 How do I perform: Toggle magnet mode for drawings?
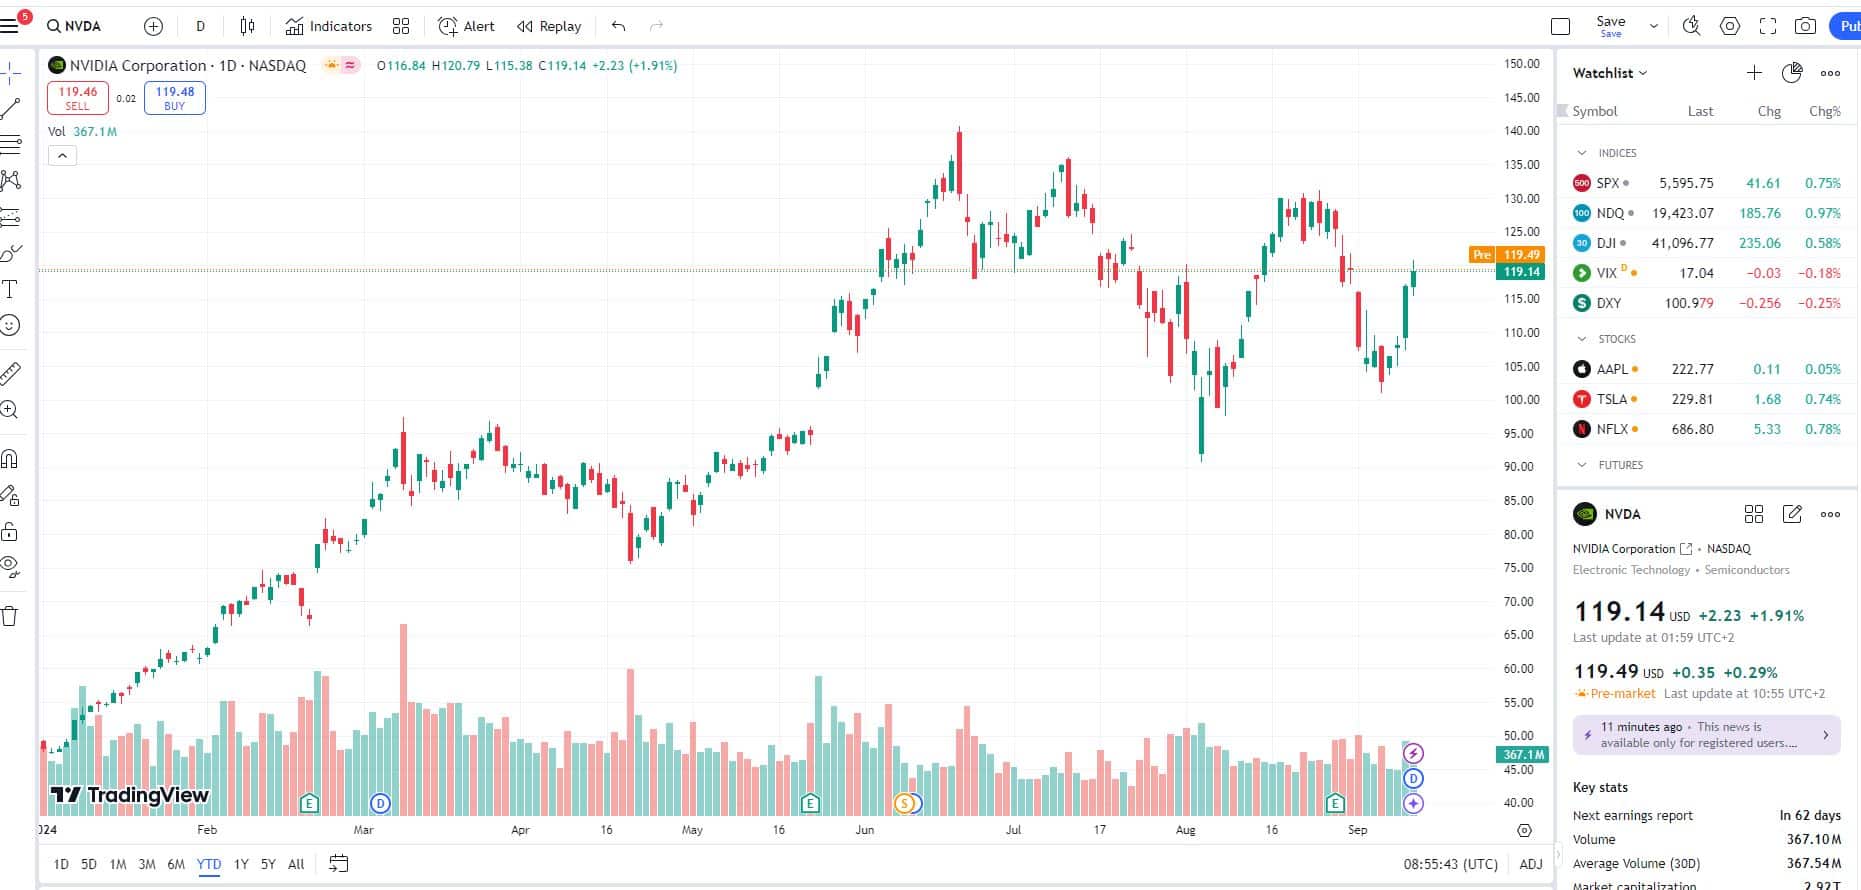[x=10, y=458]
